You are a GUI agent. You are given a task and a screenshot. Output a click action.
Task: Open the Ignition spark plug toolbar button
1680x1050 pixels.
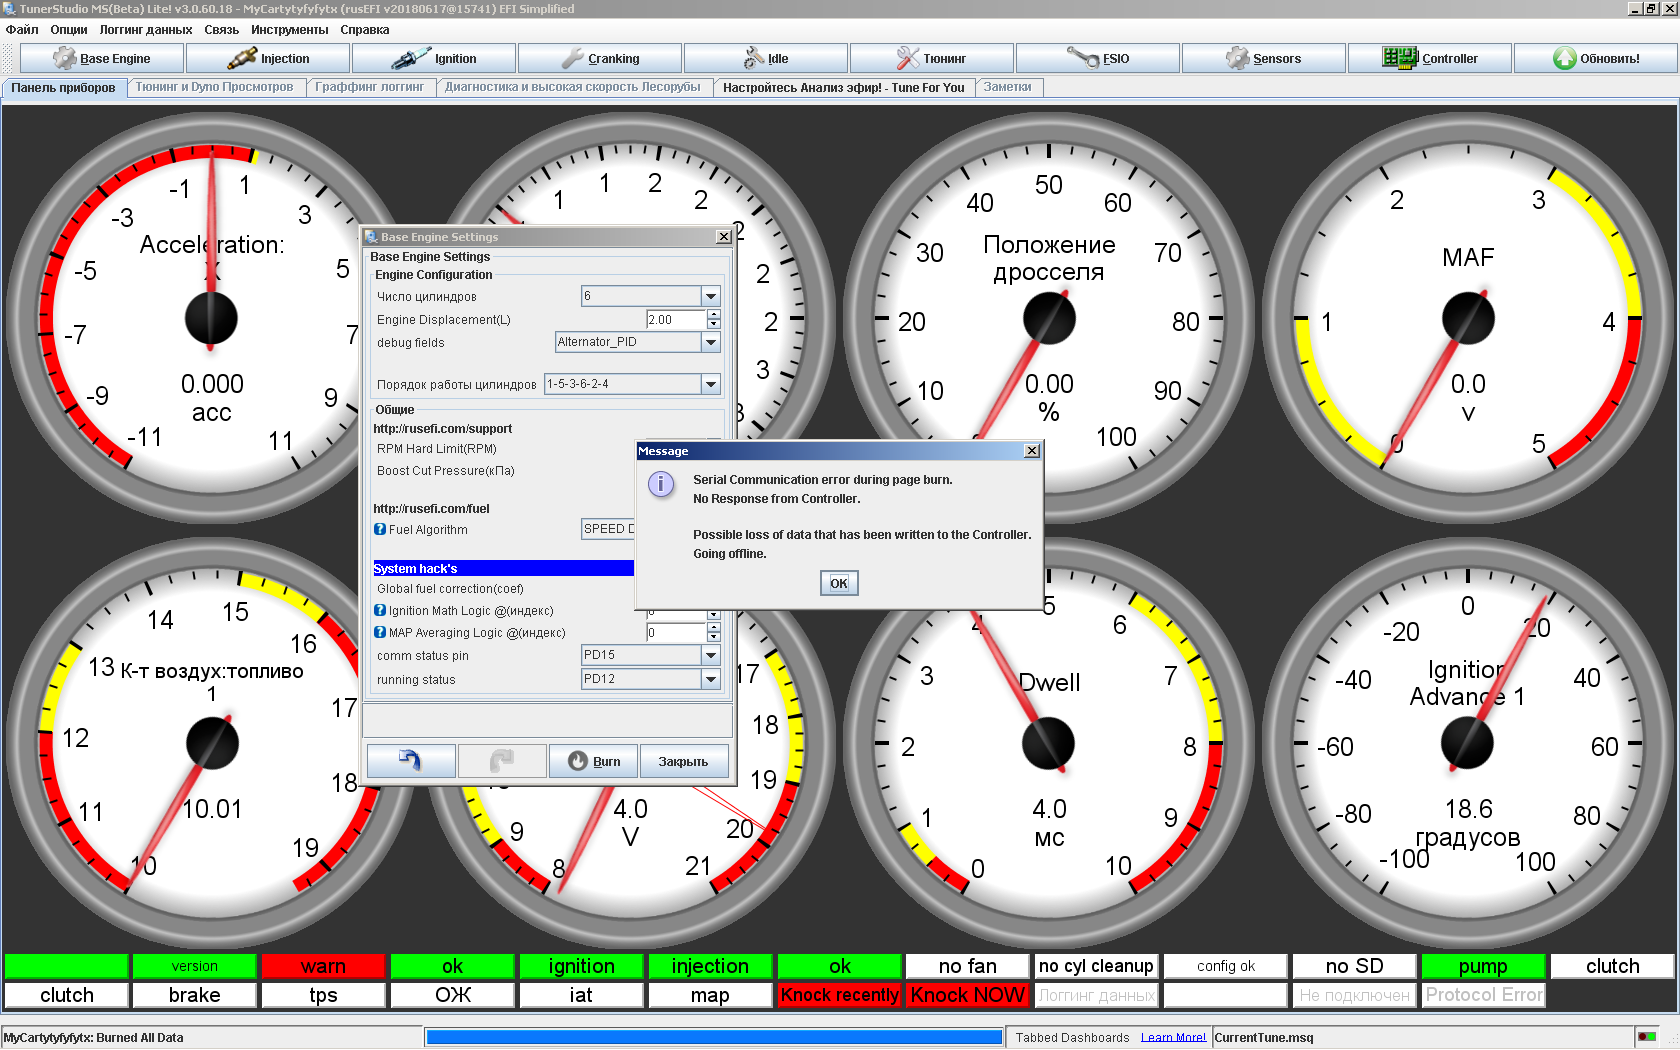[x=433, y=58]
